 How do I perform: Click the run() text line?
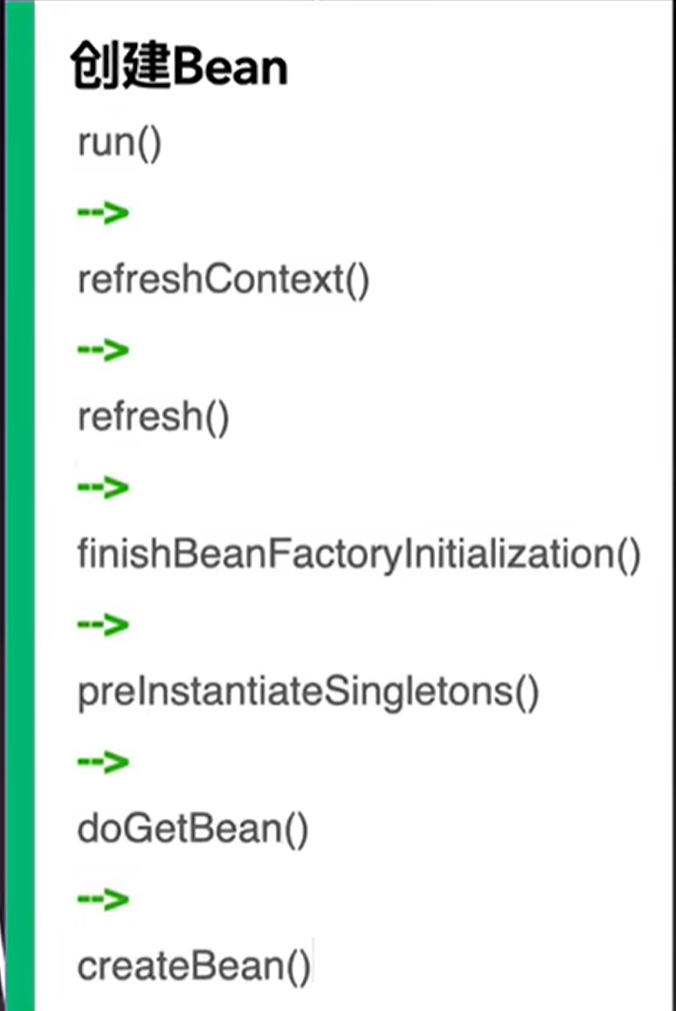(119, 143)
